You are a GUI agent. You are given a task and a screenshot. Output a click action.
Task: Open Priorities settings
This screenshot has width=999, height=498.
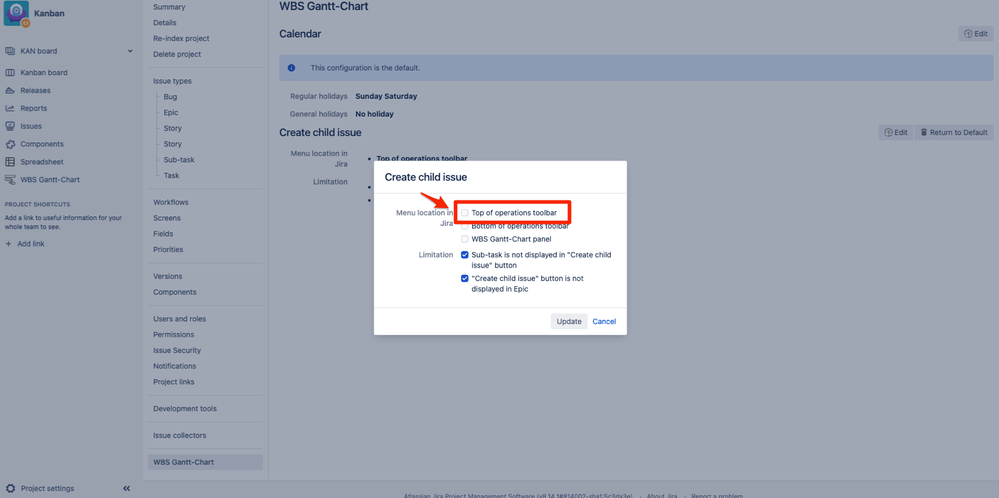click(x=168, y=250)
